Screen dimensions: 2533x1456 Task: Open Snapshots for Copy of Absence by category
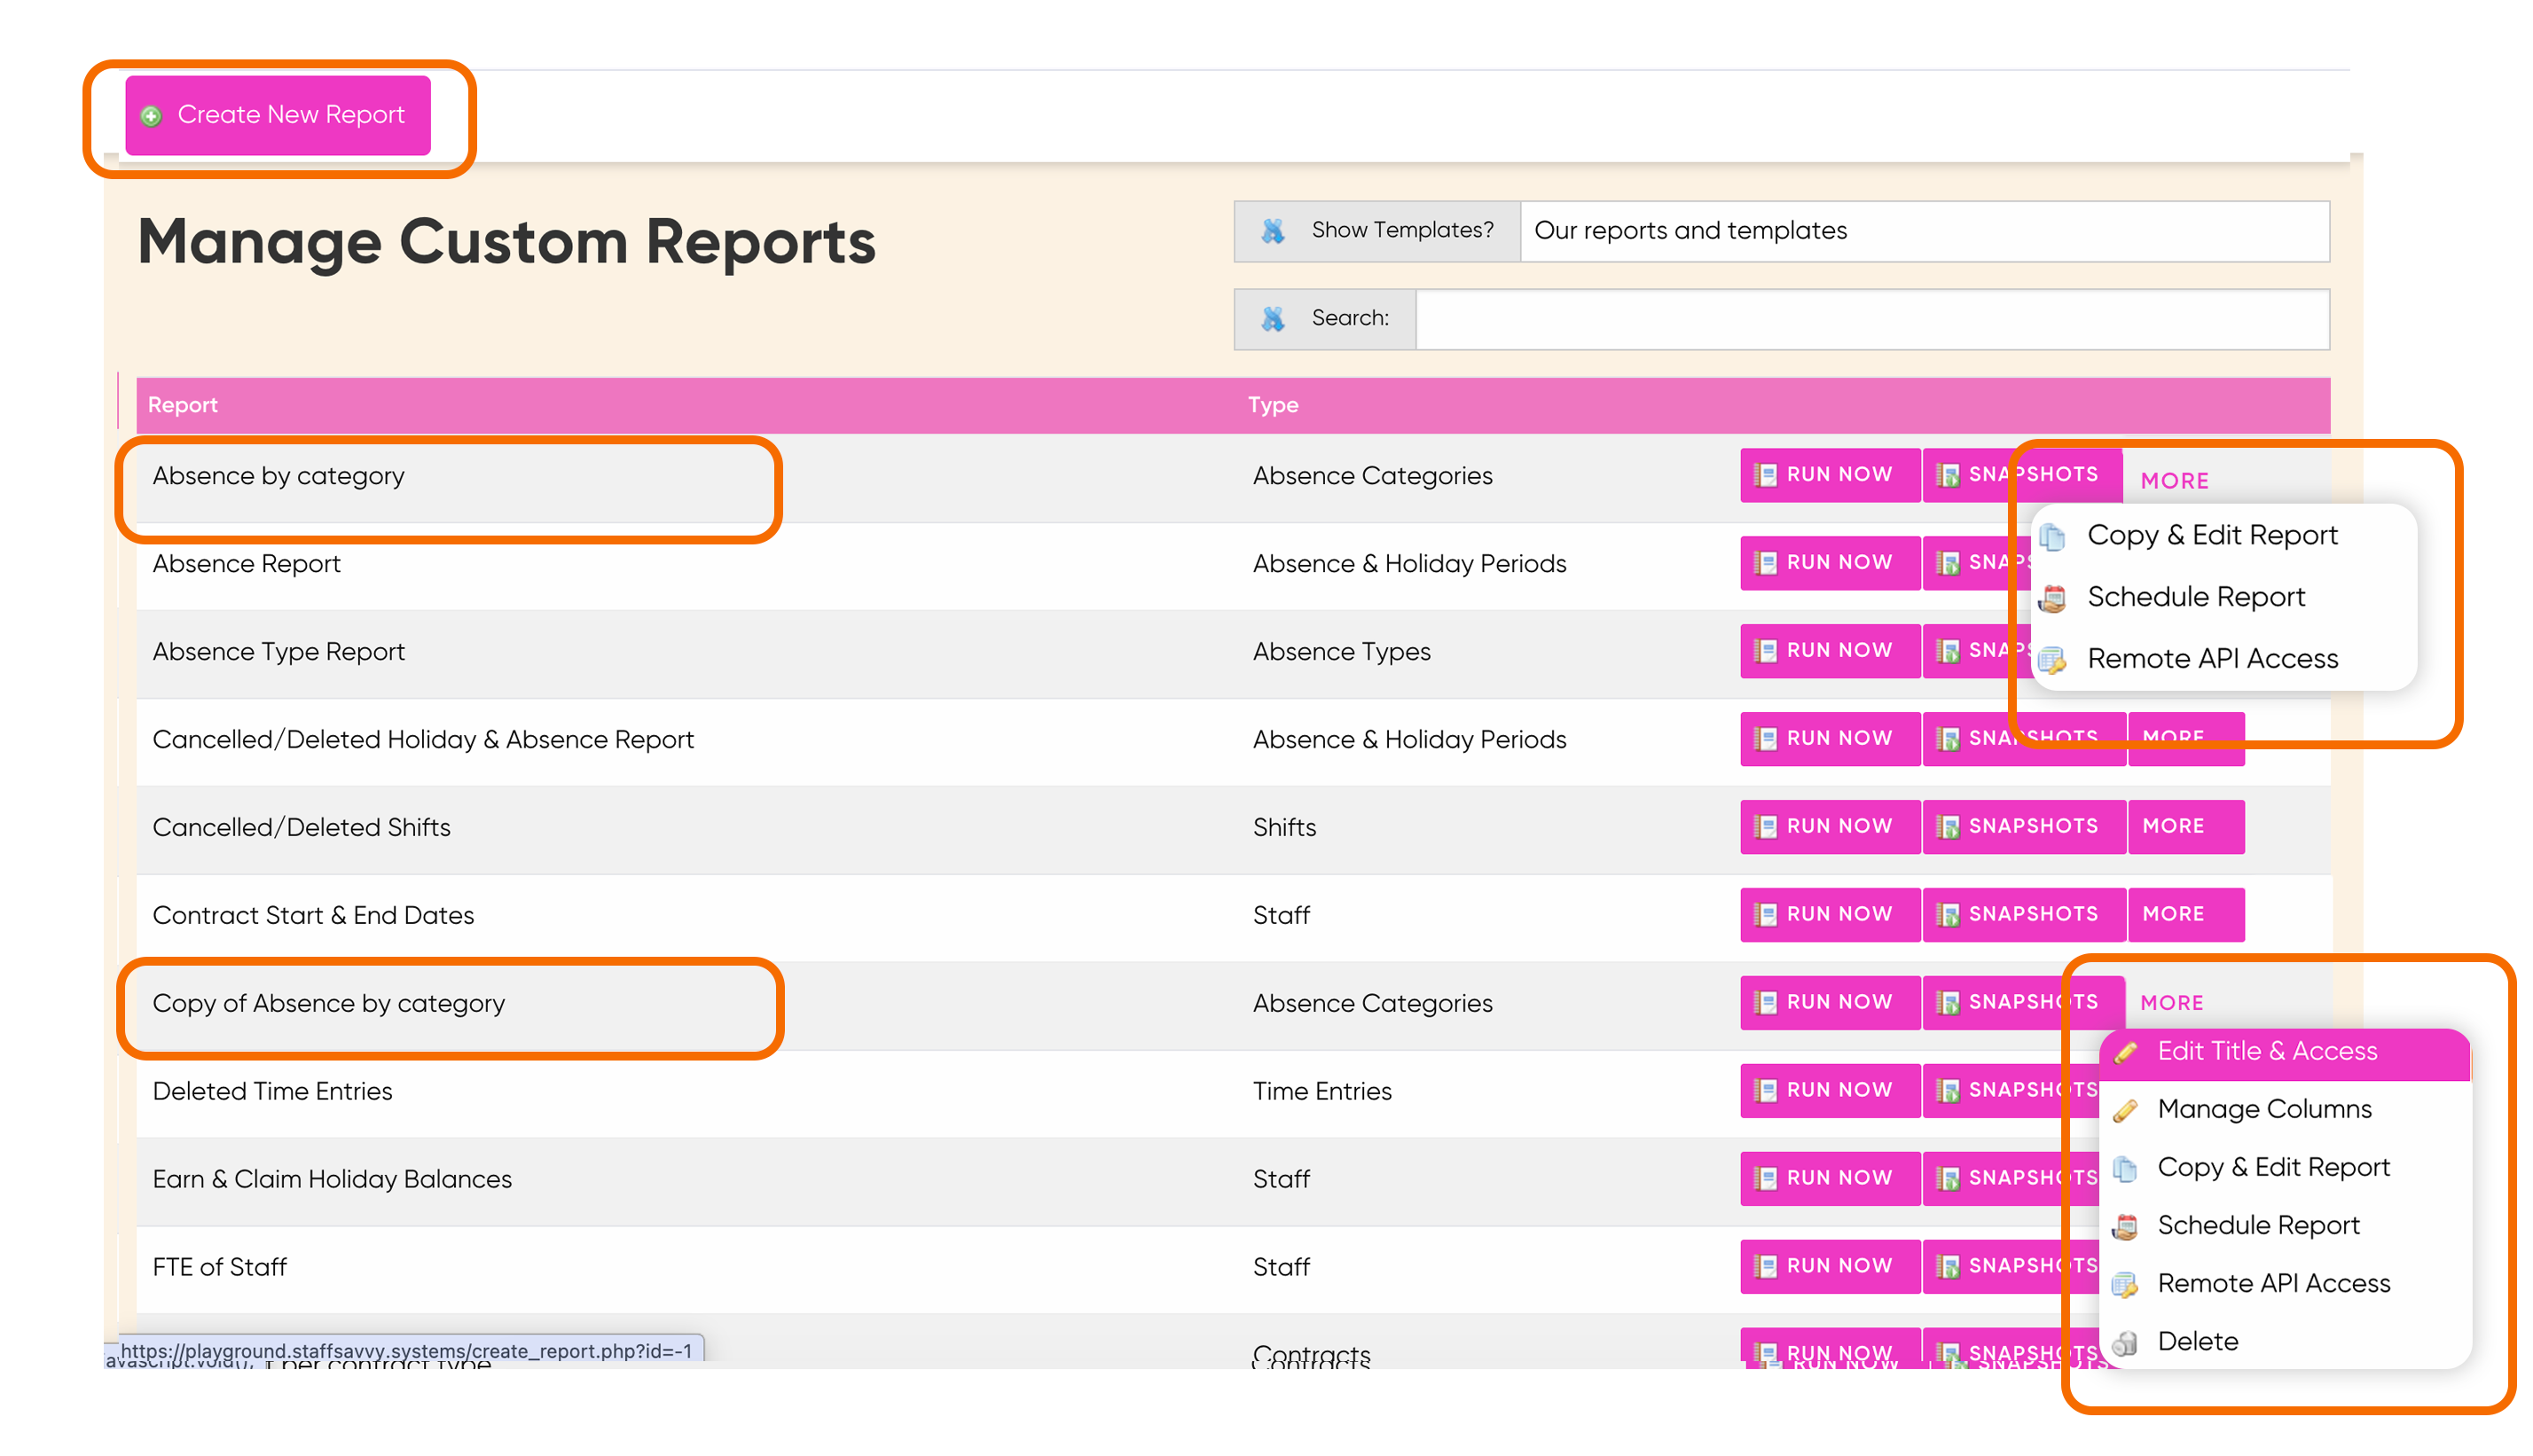(x=2024, y=1003)
